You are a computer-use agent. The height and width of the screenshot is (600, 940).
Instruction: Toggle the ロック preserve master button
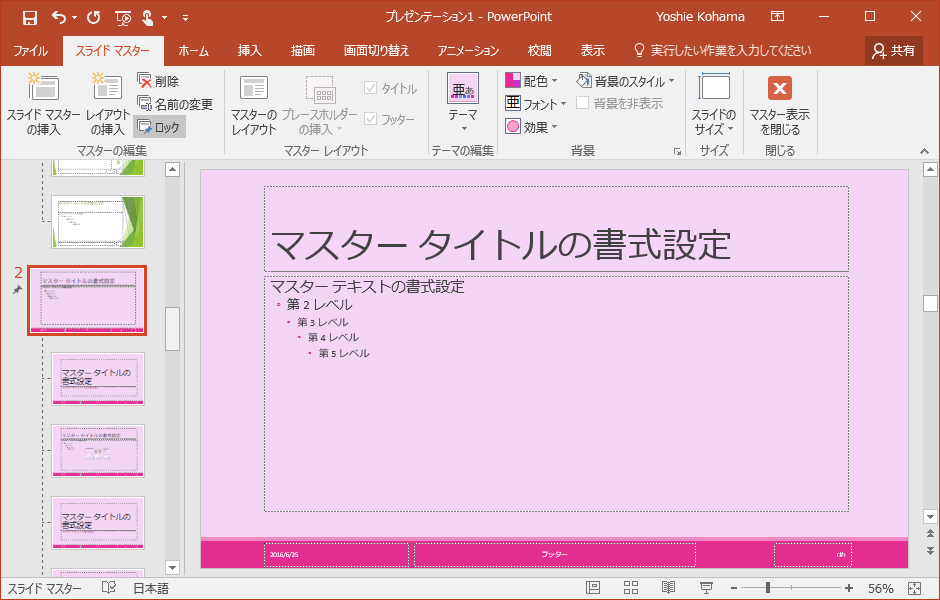[x=159, y=127]
